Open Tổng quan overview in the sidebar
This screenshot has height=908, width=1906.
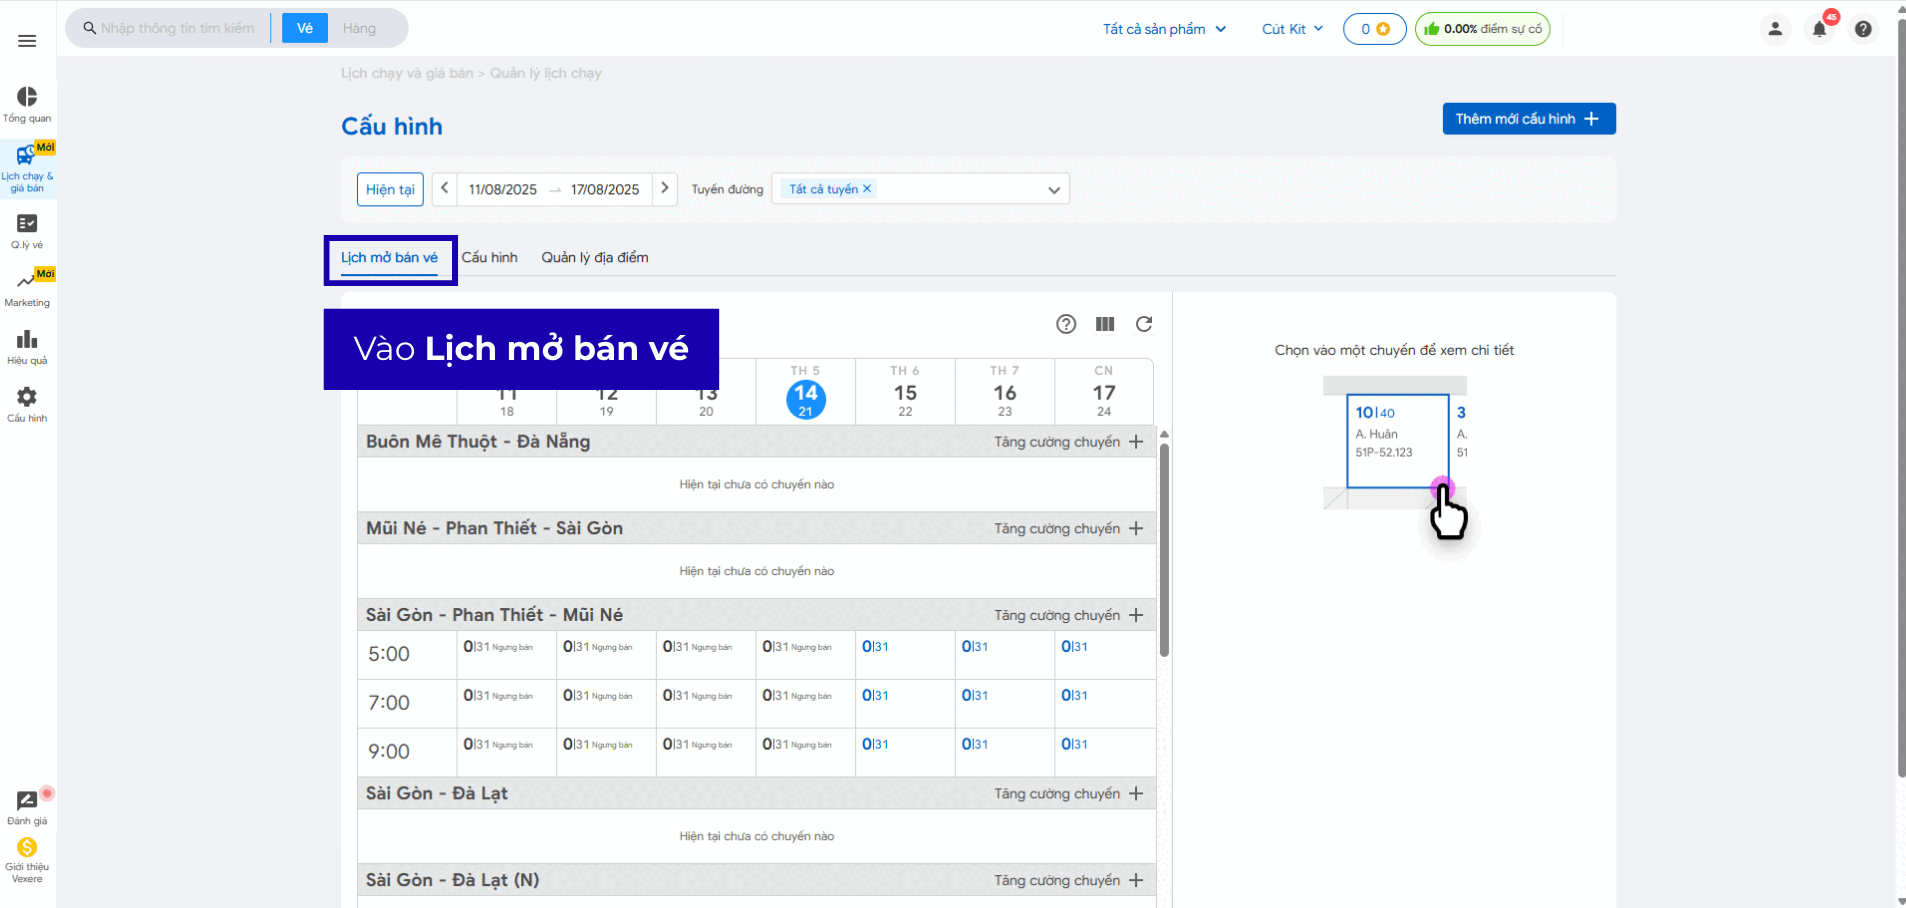coord(27,104)
